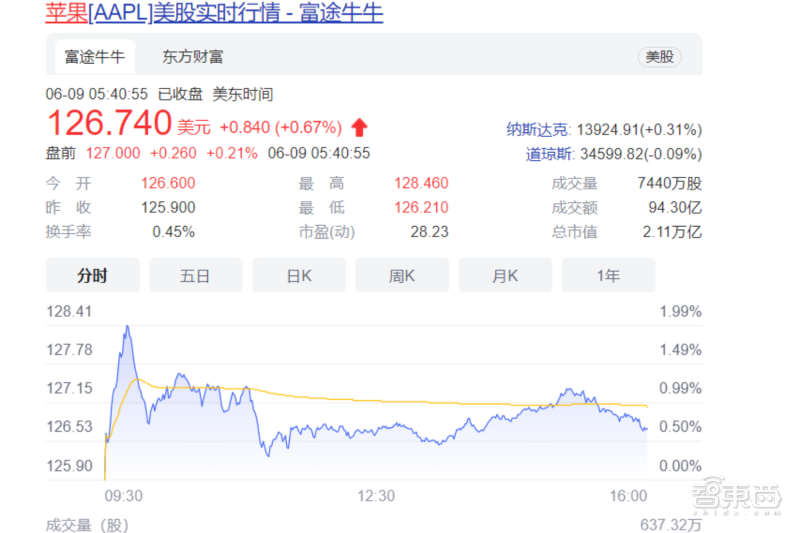Switch to the 东方财富 source tab

pyautogui.click(x=193, y=57)
